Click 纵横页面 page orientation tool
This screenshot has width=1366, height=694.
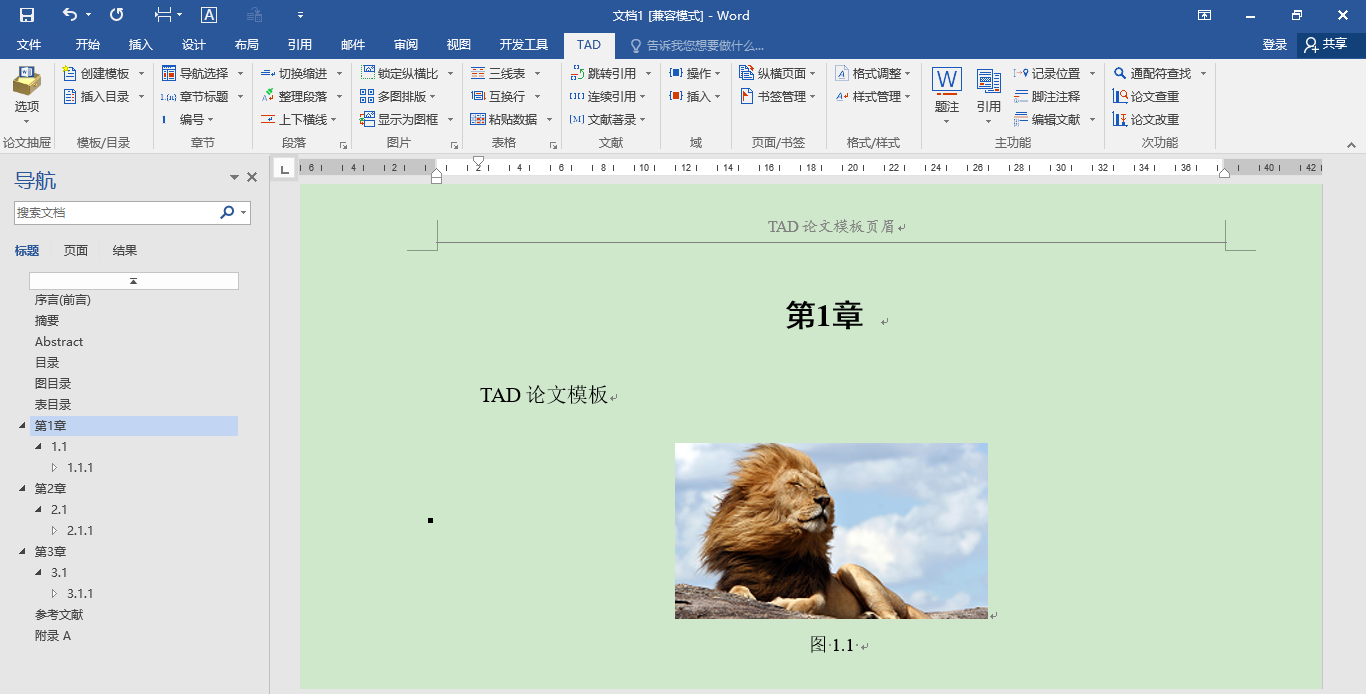773,74
